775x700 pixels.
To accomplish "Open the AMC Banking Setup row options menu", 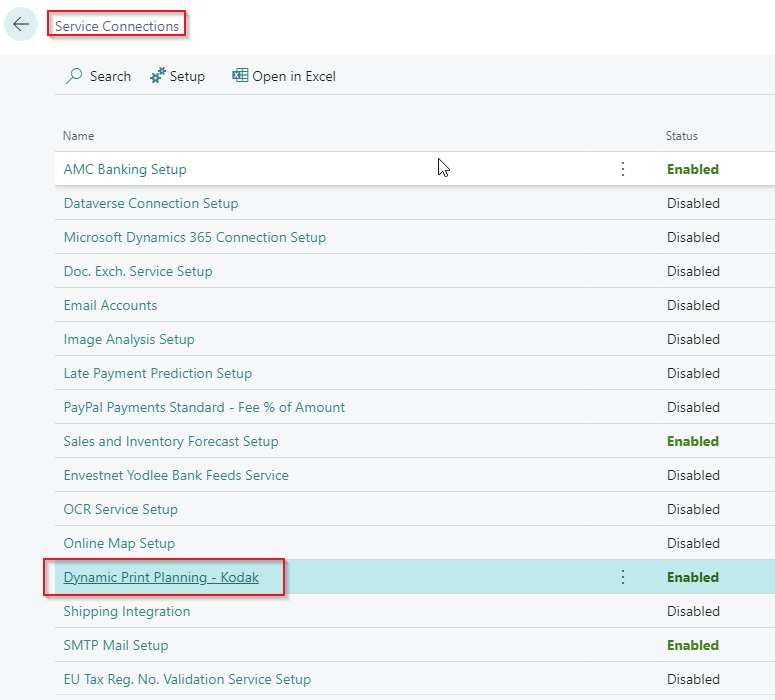I will pyautogui.click(x=623, y=169).
